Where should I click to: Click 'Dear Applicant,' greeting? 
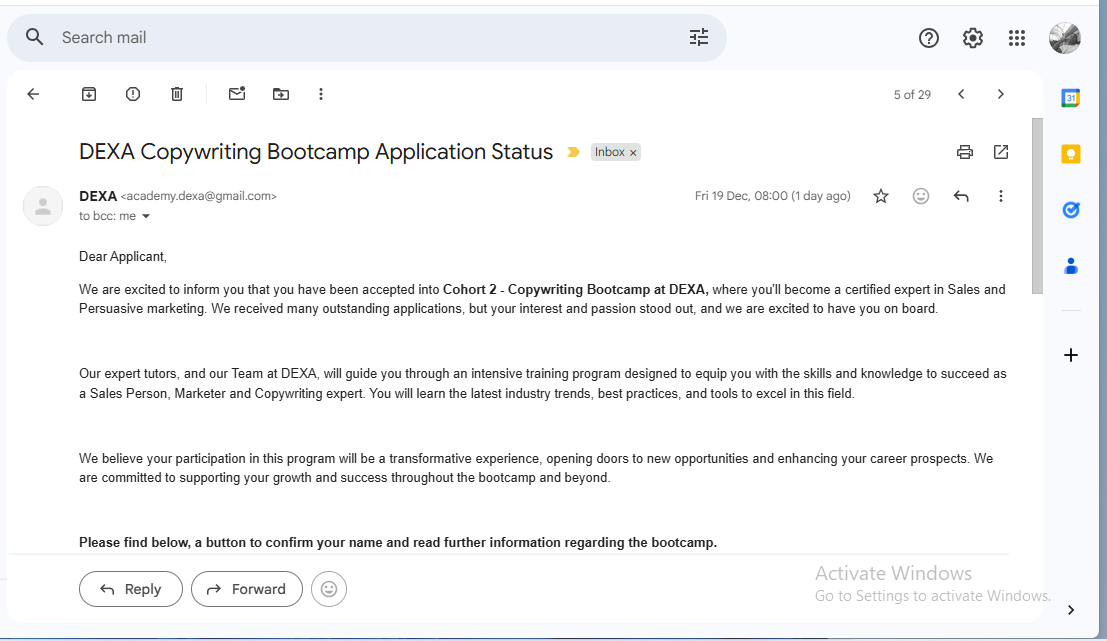coord(123,256)
